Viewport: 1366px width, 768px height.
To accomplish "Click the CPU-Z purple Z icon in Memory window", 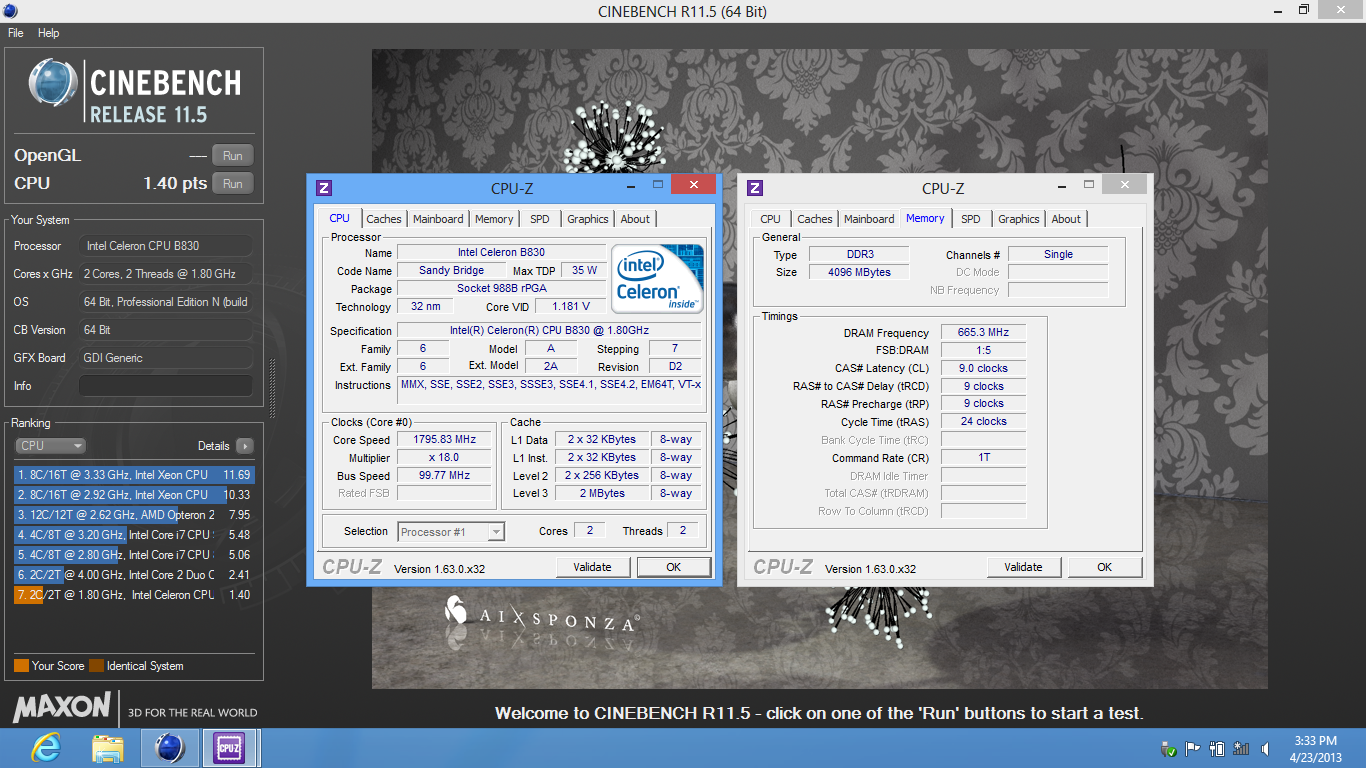I will (755, 188).
